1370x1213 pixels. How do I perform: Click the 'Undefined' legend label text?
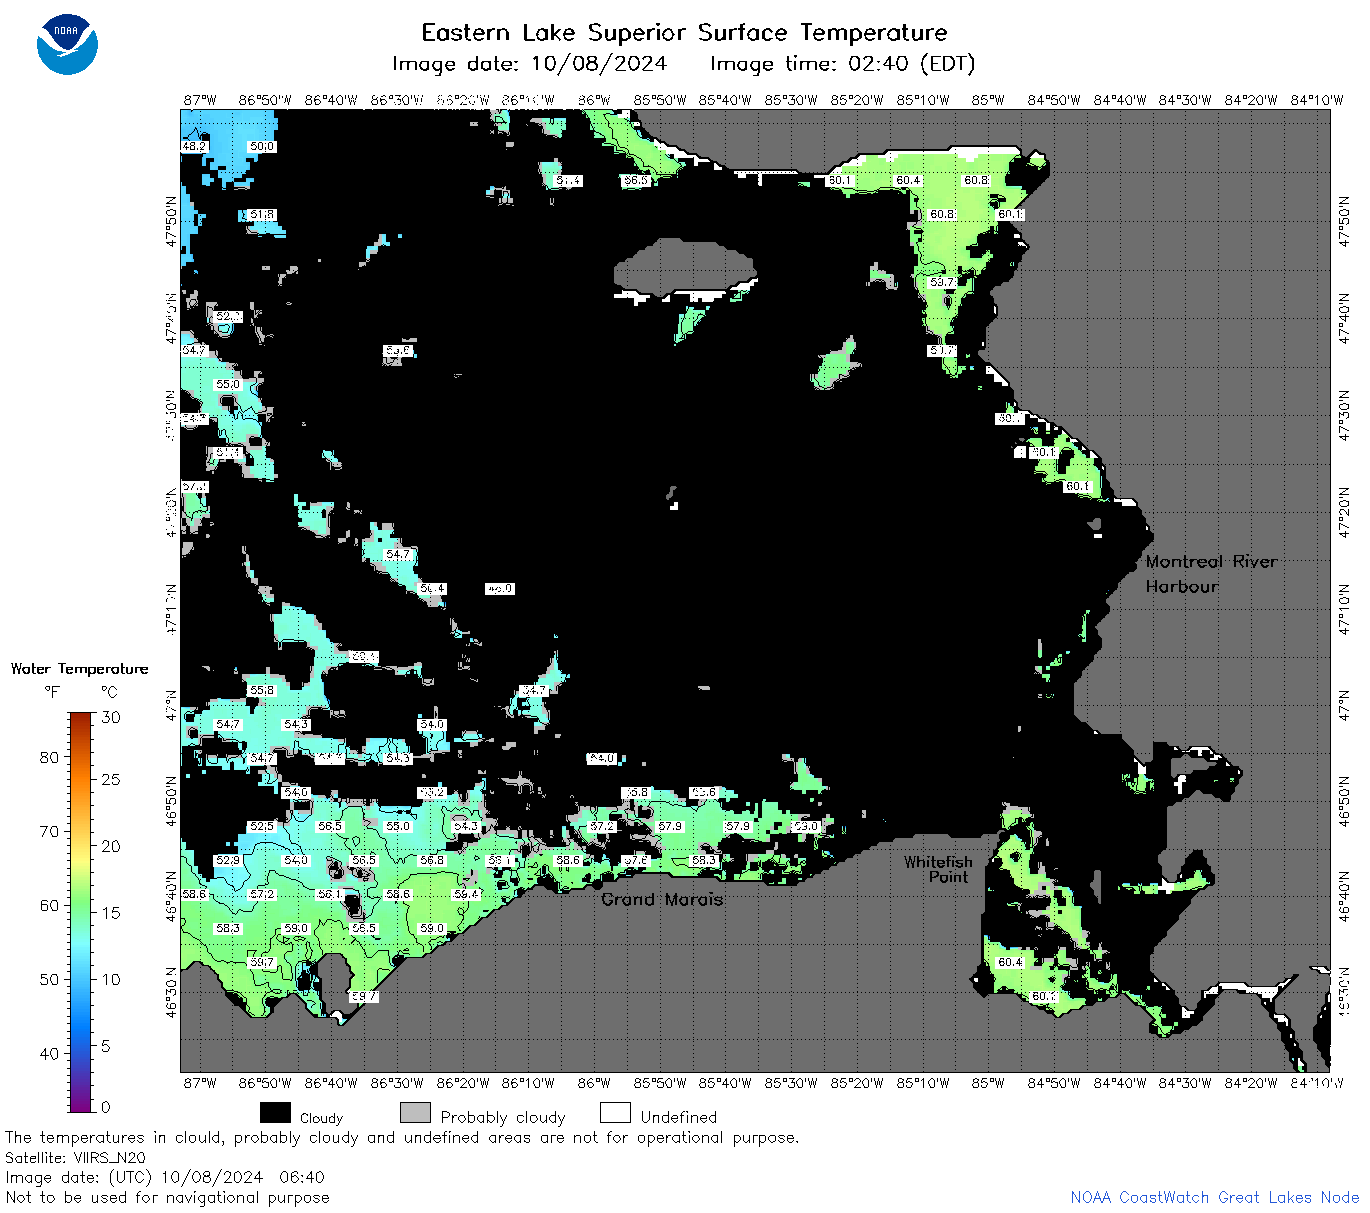click(679, 1117)
